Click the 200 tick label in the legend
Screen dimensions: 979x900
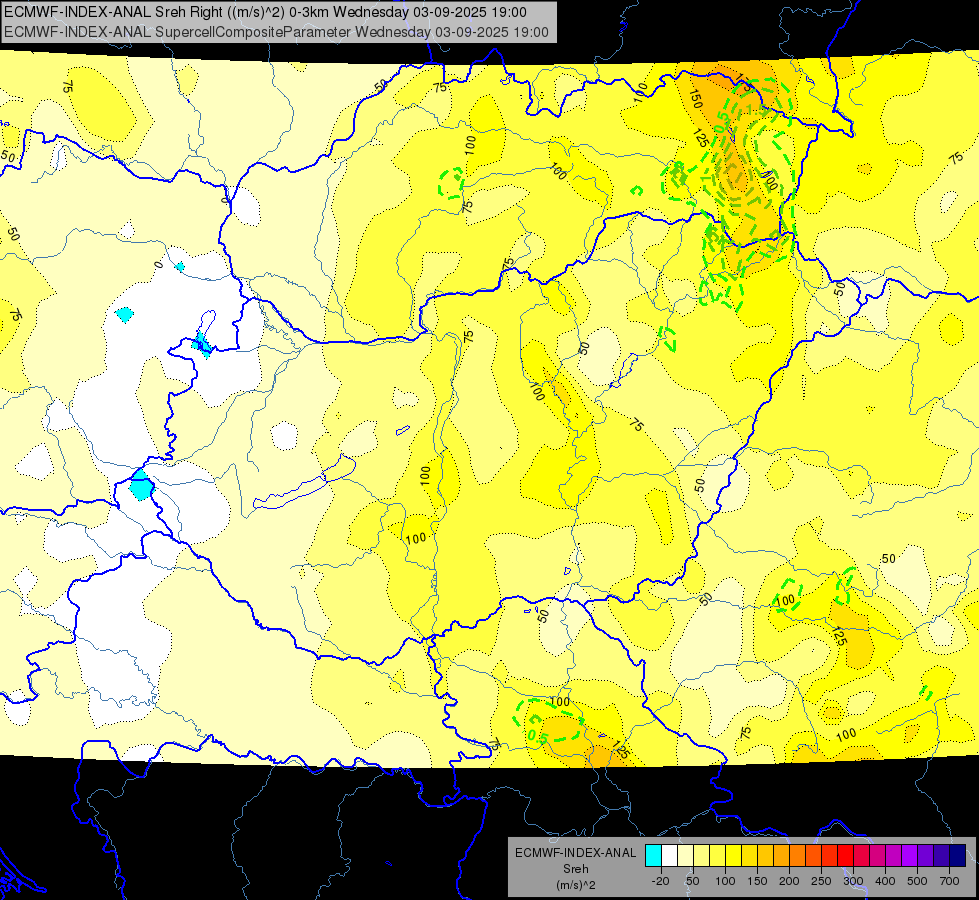pyautogui.click(x=789, y=881)
